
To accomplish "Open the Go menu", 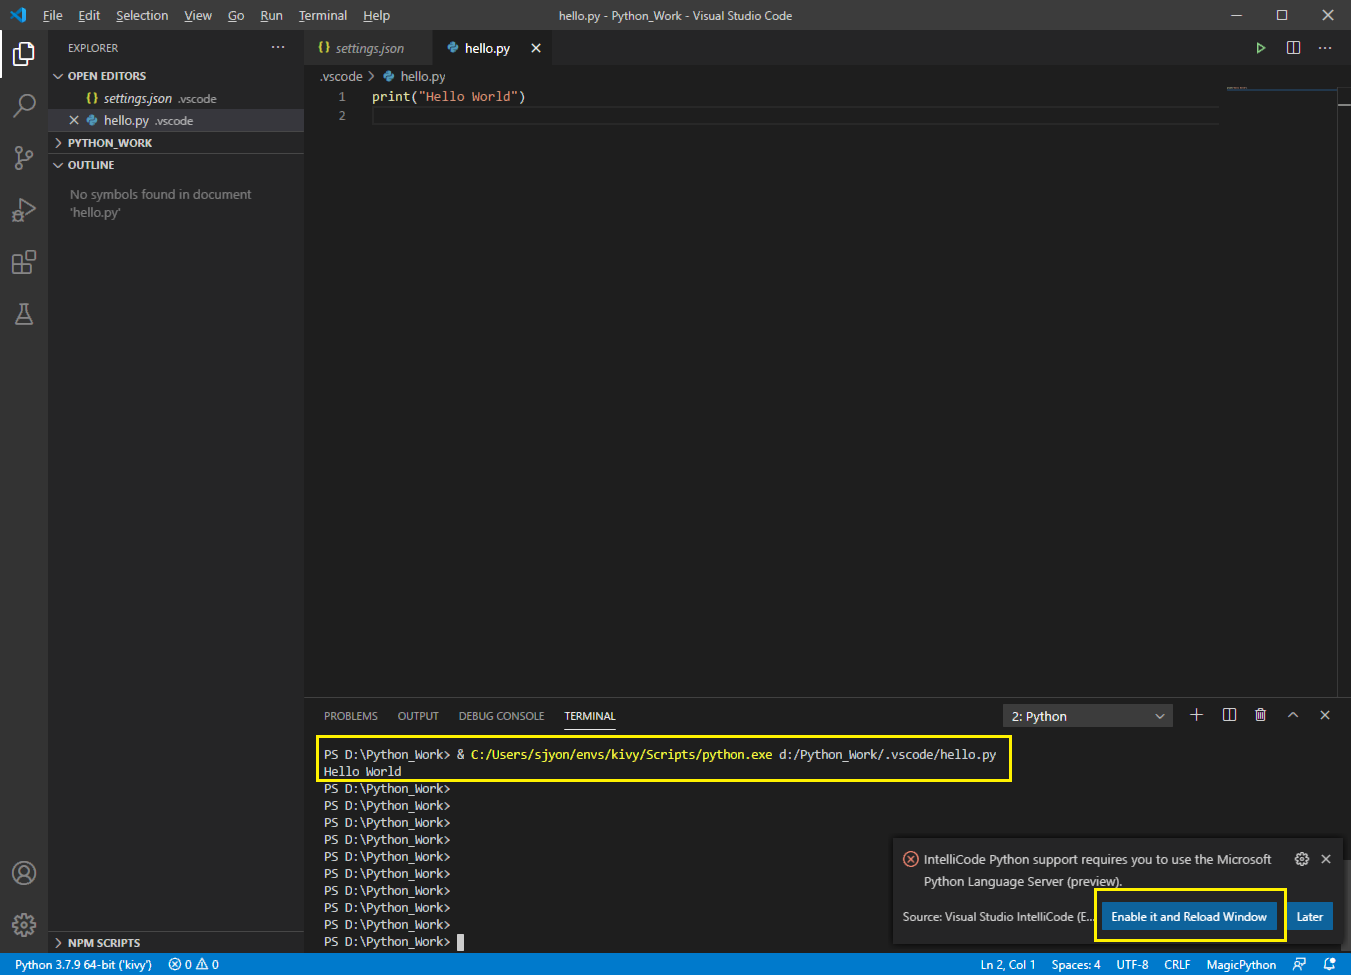I will tap(236, 15).
